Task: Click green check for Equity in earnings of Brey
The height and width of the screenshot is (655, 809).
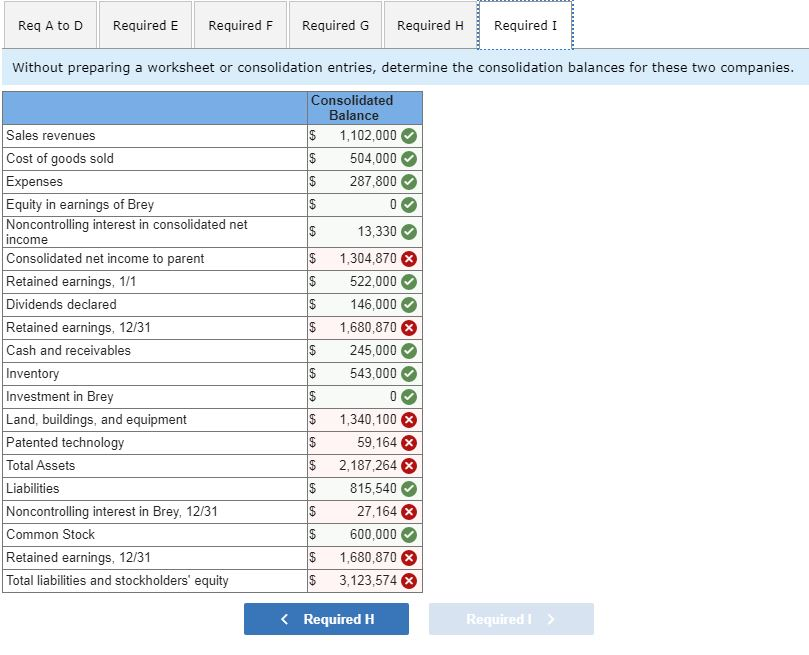Action: click(x=409, y=205)
